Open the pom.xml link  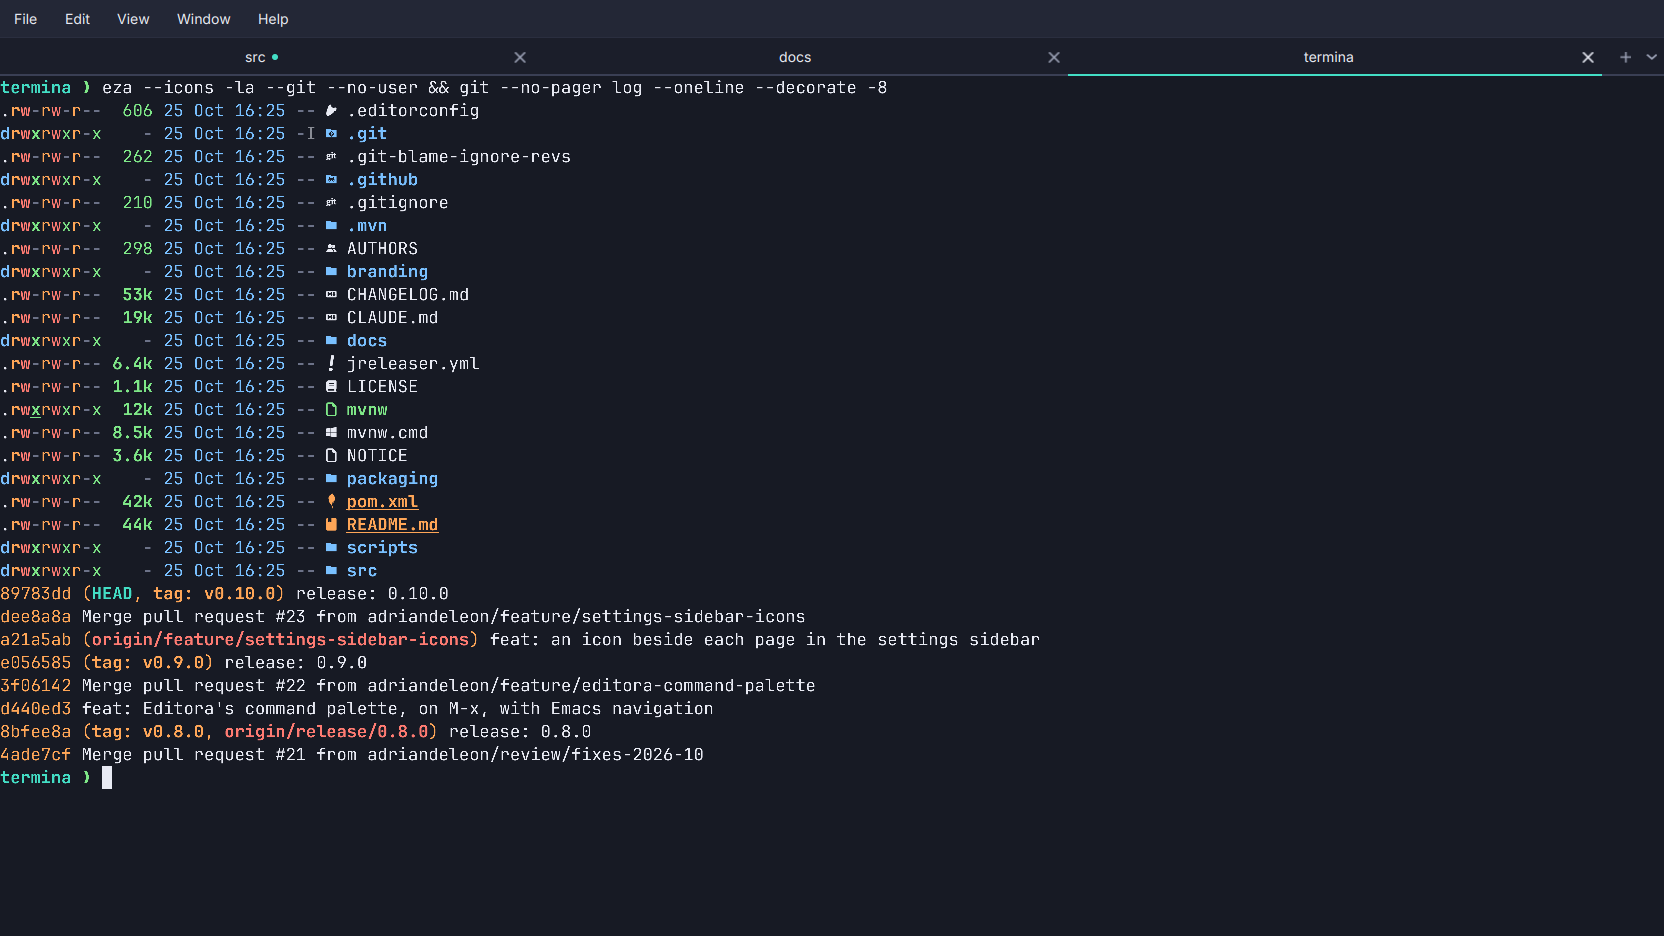point(382,502)
